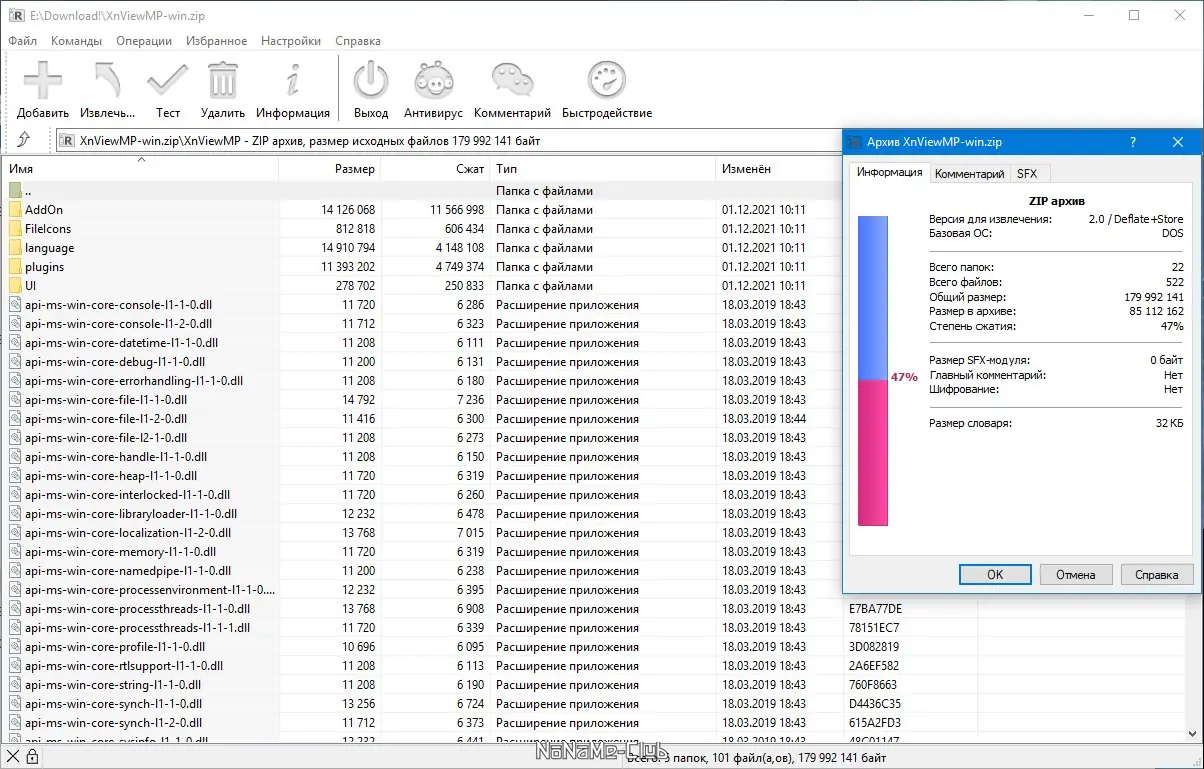This screenshot has height=769, width=1204.
Task: Open the Файл menu
Action: [22, 41]
